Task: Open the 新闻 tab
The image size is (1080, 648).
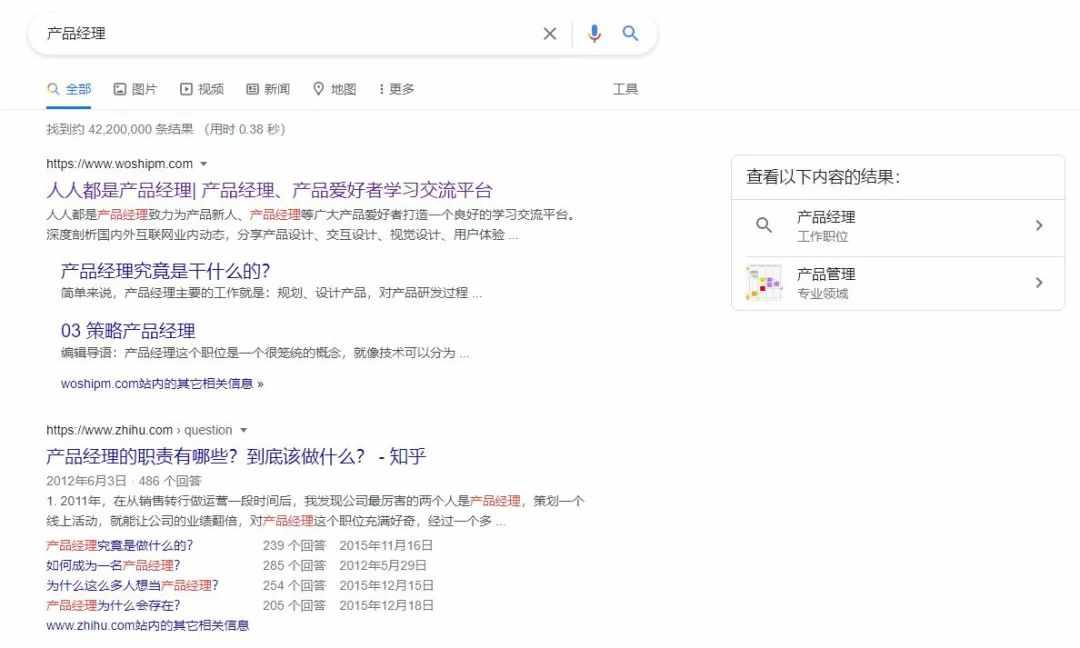Action: coord(268,89)
